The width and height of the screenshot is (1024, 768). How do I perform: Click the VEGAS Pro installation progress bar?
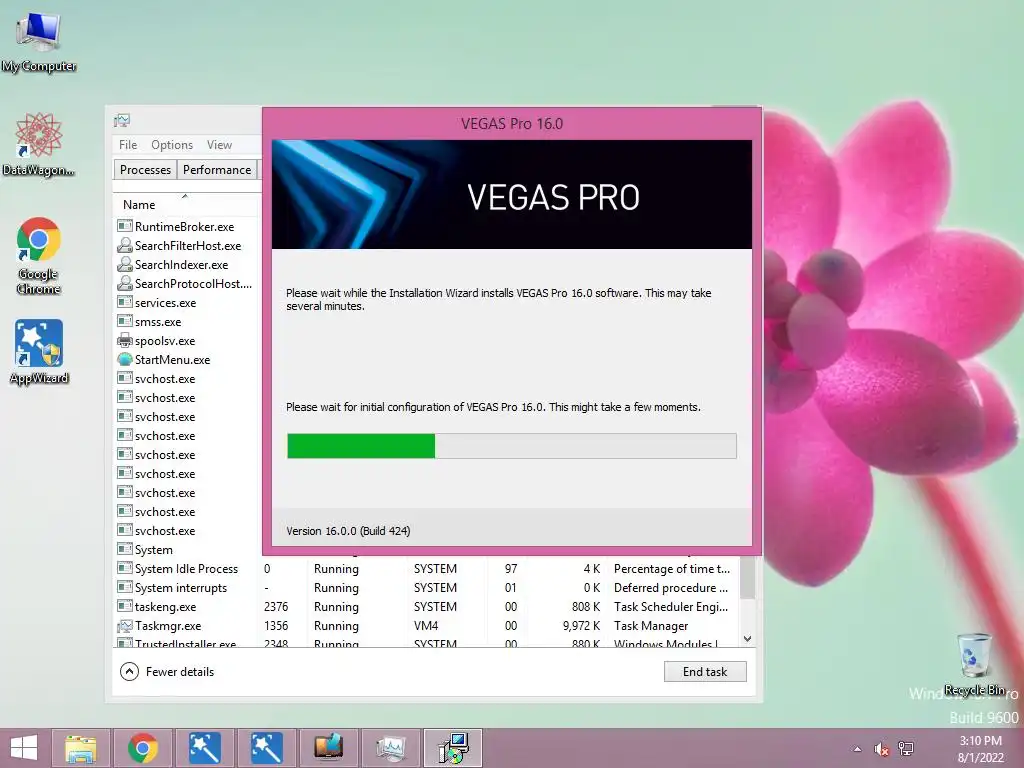click(x=512, y=446)
